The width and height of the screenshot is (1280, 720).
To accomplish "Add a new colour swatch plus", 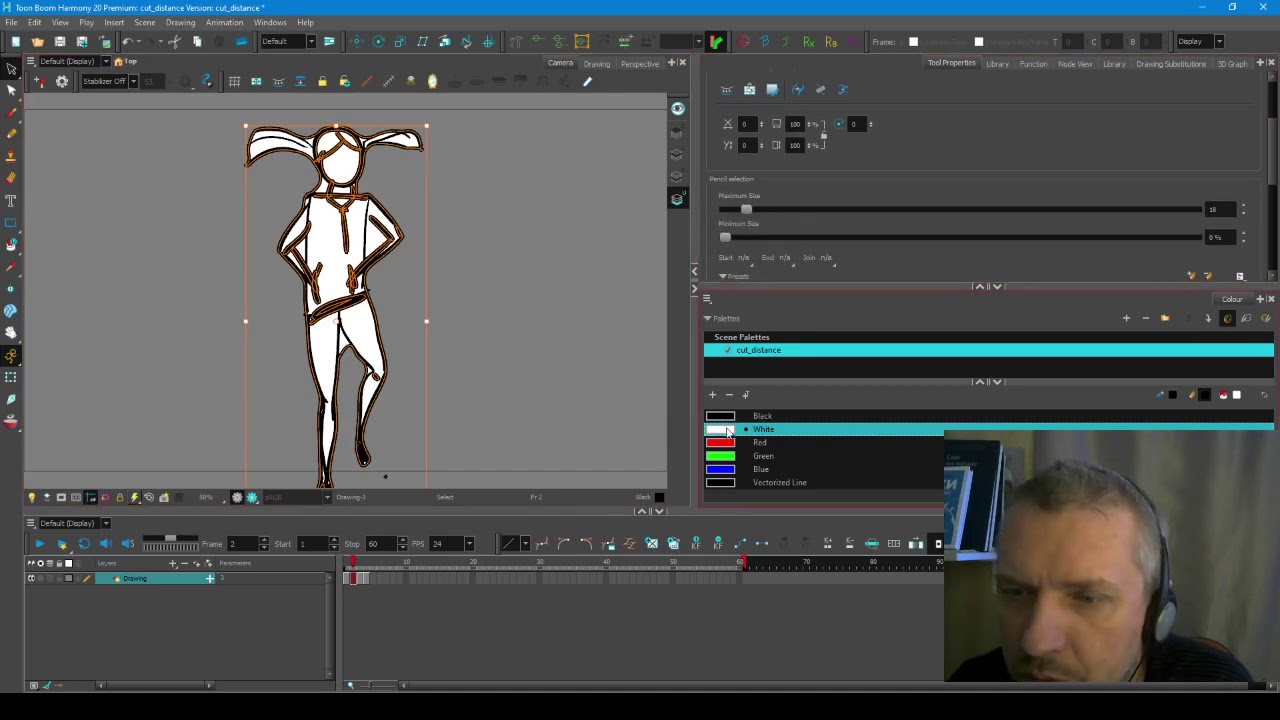I will click(712, 395).
